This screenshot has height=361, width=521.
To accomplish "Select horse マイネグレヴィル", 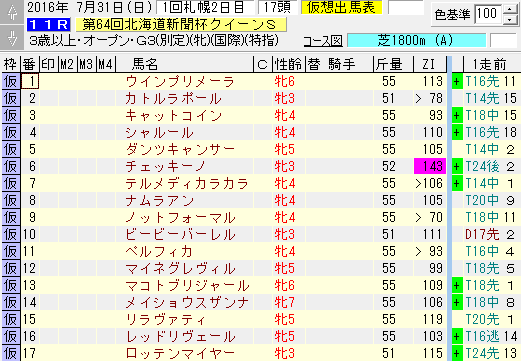I will click(180, 269).
